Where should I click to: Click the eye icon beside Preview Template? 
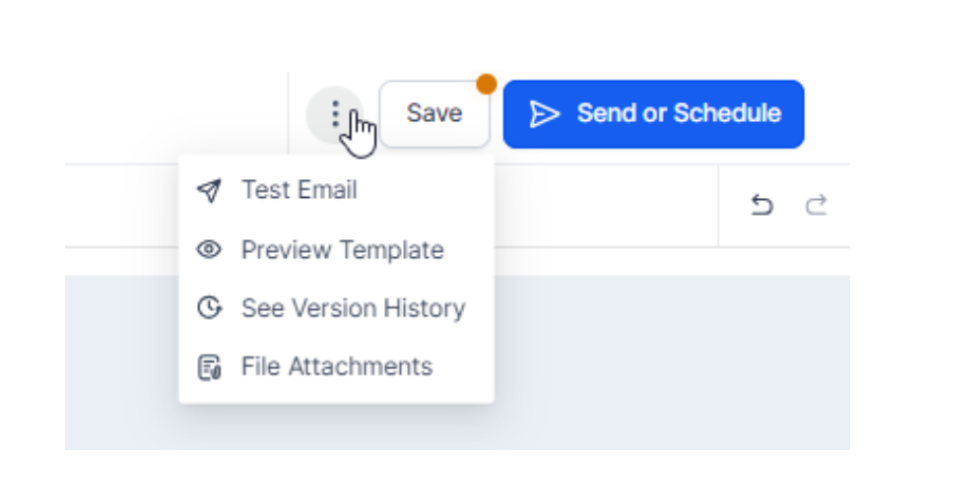(208, 250)
